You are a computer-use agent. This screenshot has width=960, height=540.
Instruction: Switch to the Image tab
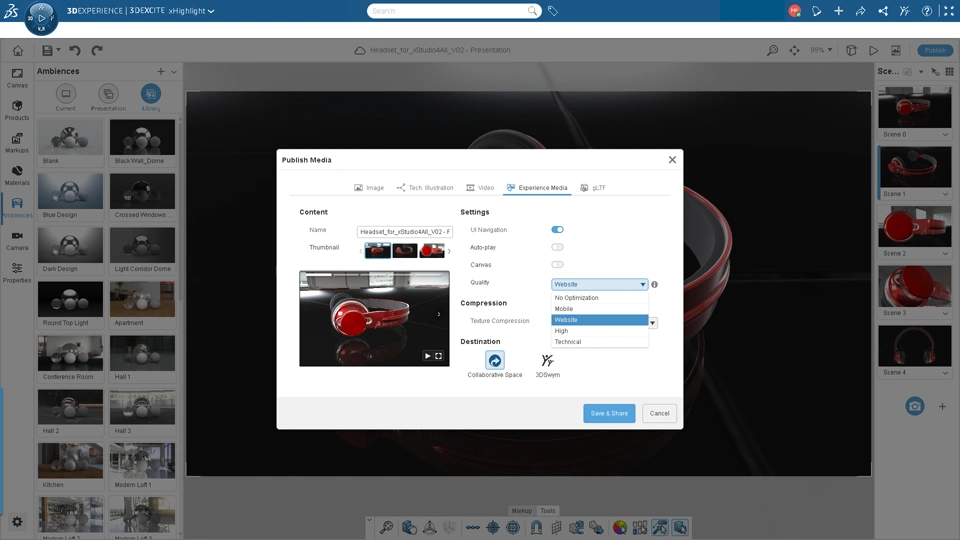click(x=369, y=188)
